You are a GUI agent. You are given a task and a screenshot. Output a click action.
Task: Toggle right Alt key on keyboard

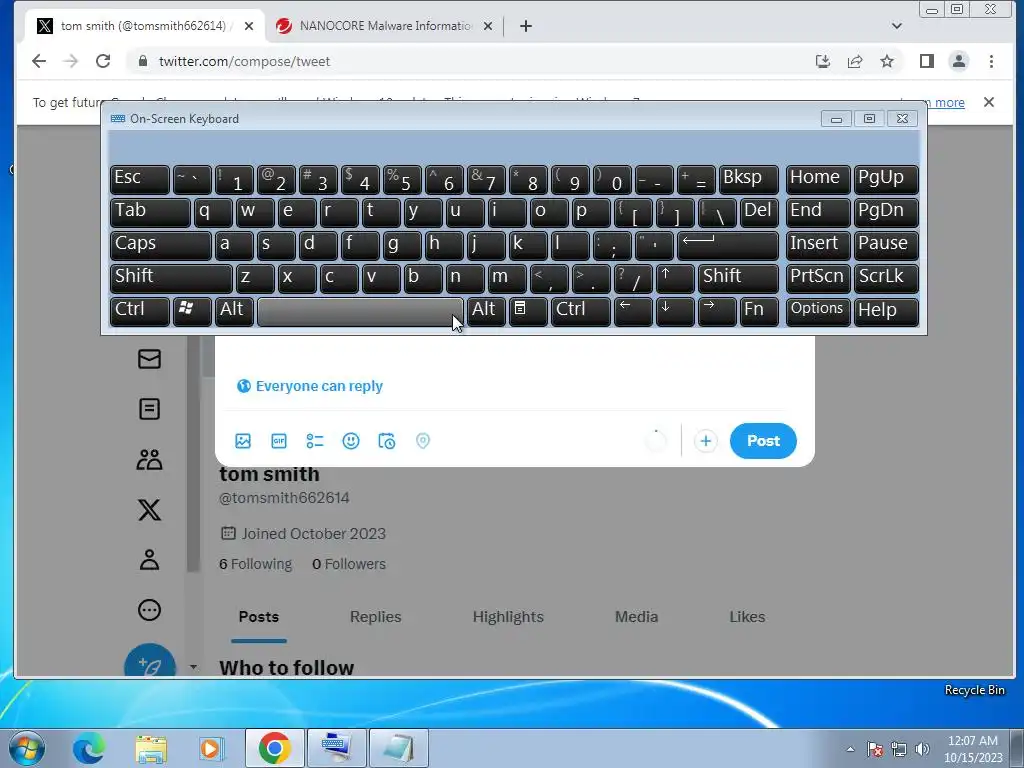[x=487, y=311]
